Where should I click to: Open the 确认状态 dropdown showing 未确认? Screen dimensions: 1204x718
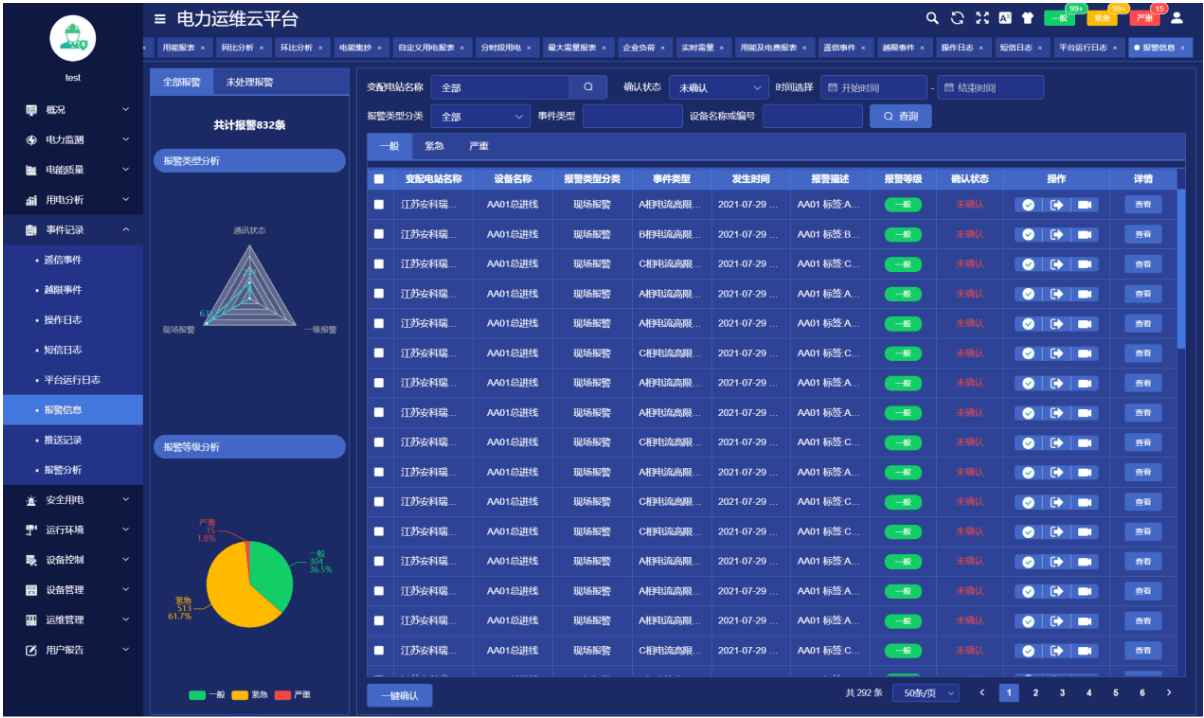pos(718,88)
